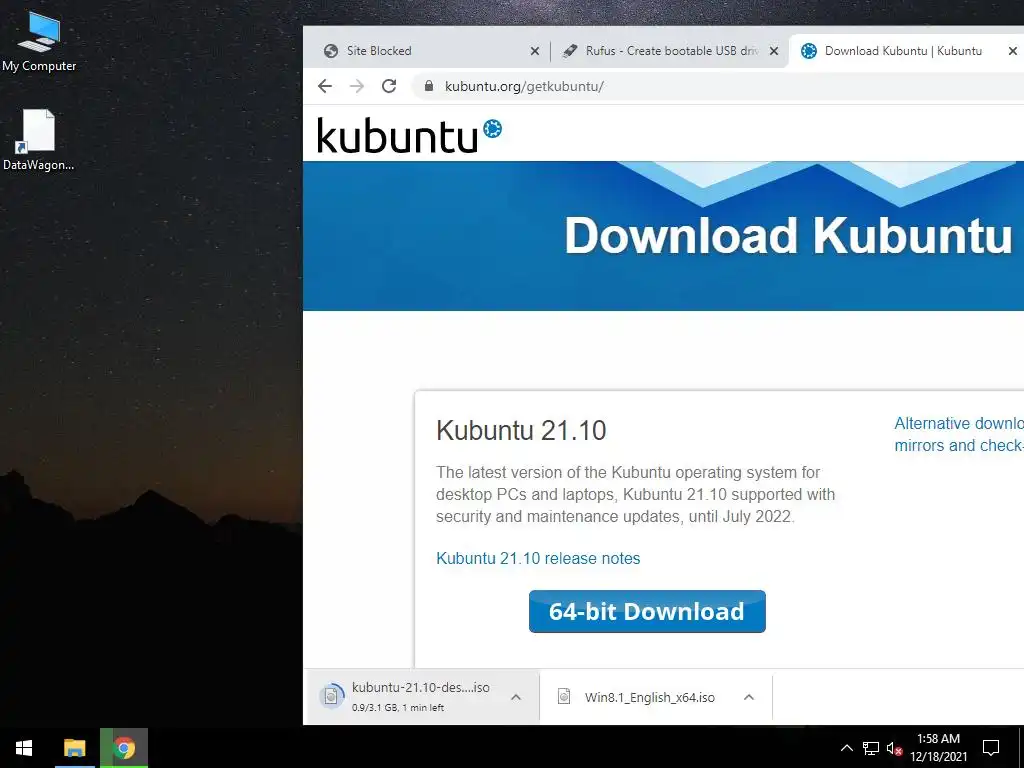Close the Rufus tab
Viewport: 1024px width, 768px height.
pyautogui.click(x=774, y=51)
